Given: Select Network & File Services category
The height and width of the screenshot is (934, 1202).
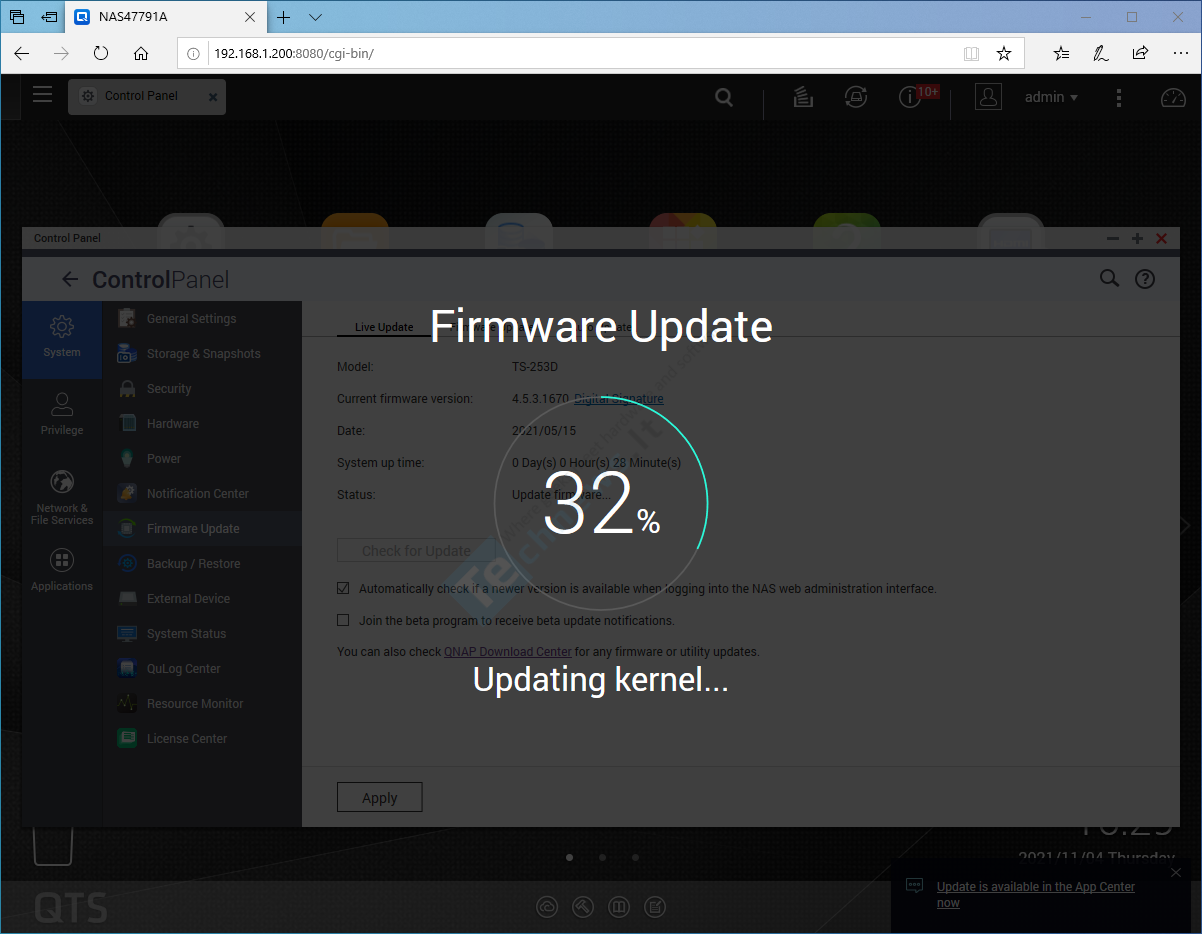Looking at the screenshot, I should coord(62,498).
